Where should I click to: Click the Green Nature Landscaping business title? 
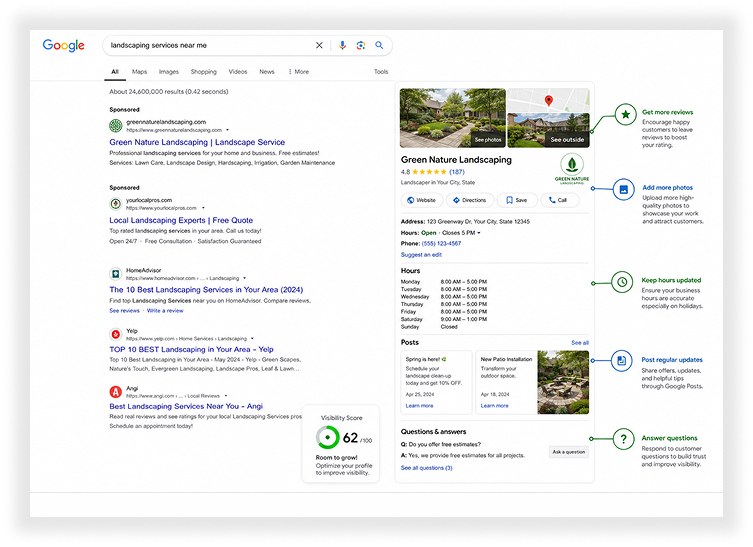pos(456,159)
